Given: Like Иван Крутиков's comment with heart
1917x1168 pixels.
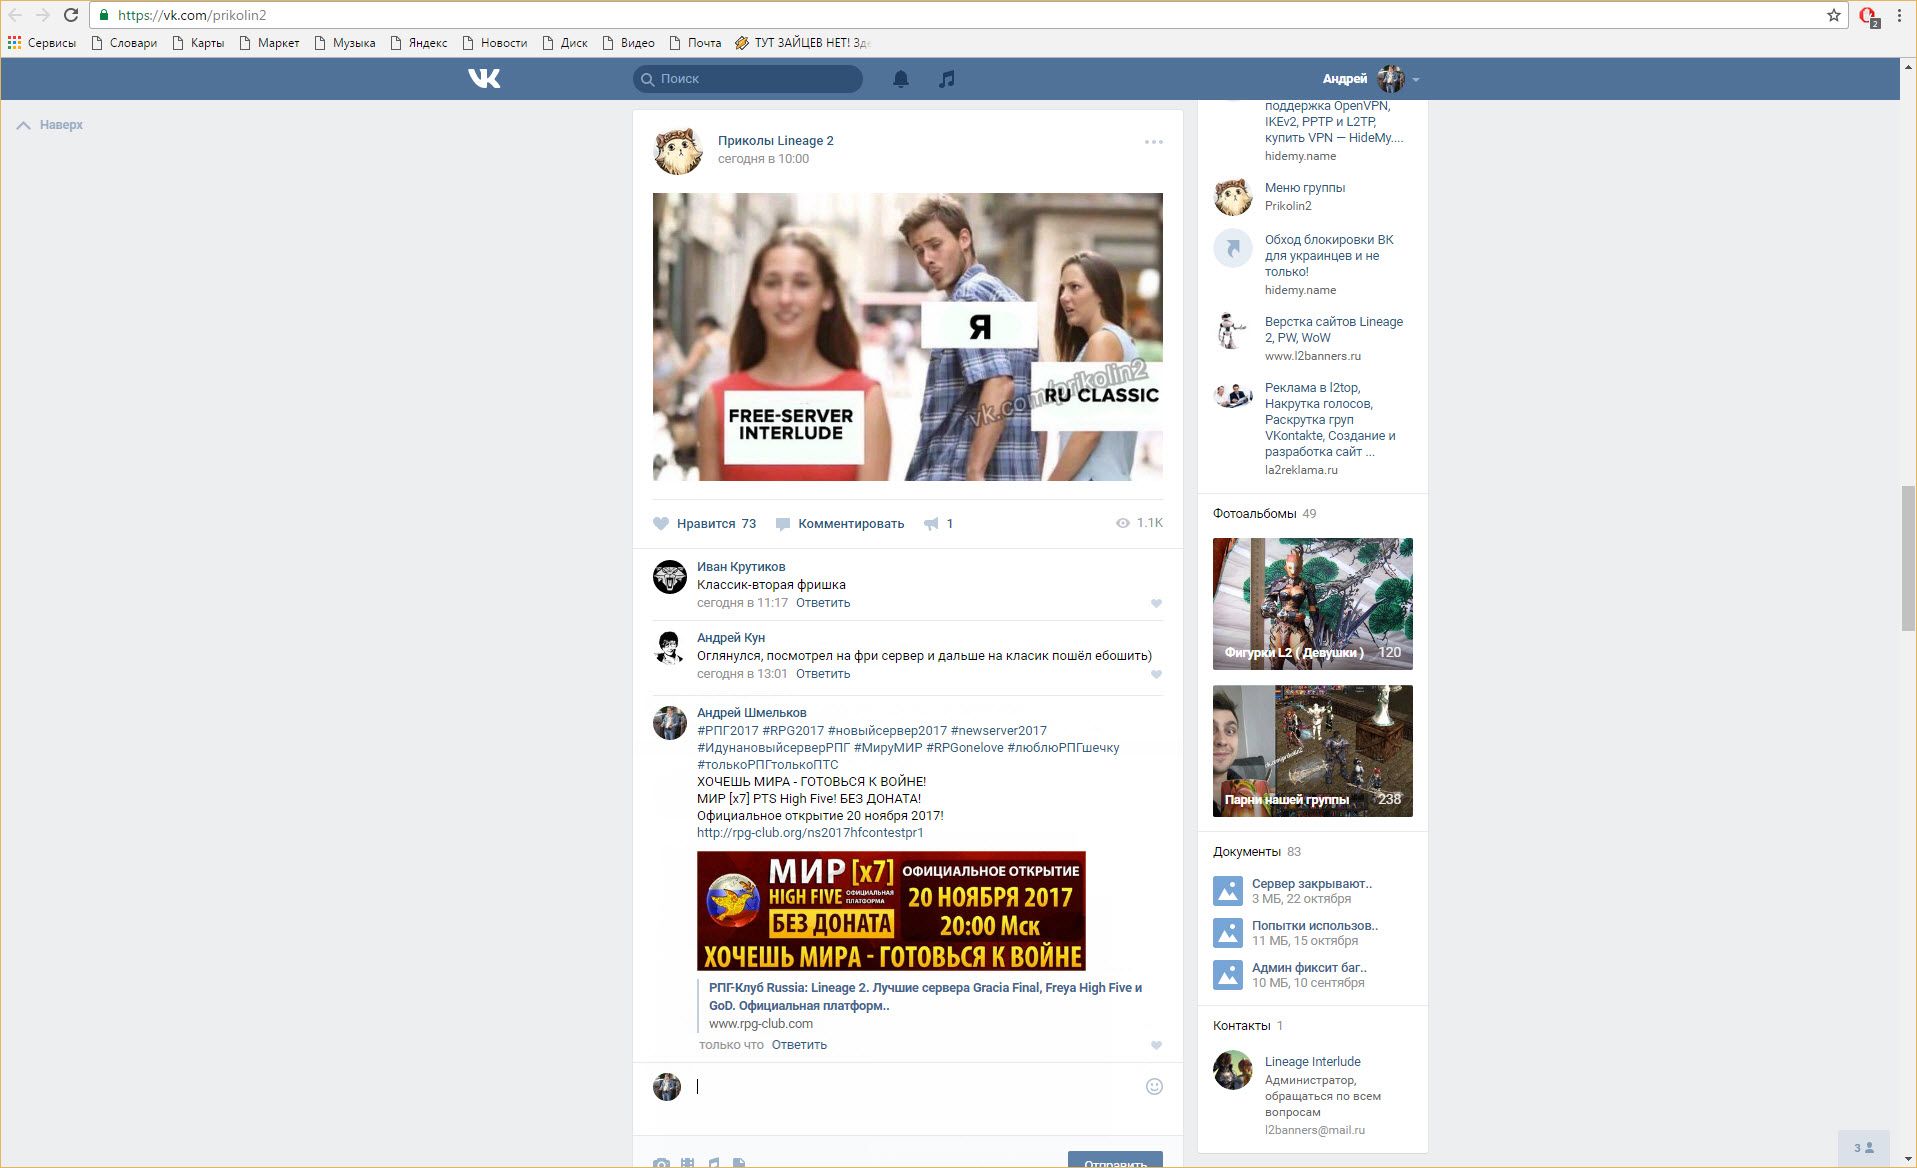Looking at the screenshot, I should click(1156, 603).
